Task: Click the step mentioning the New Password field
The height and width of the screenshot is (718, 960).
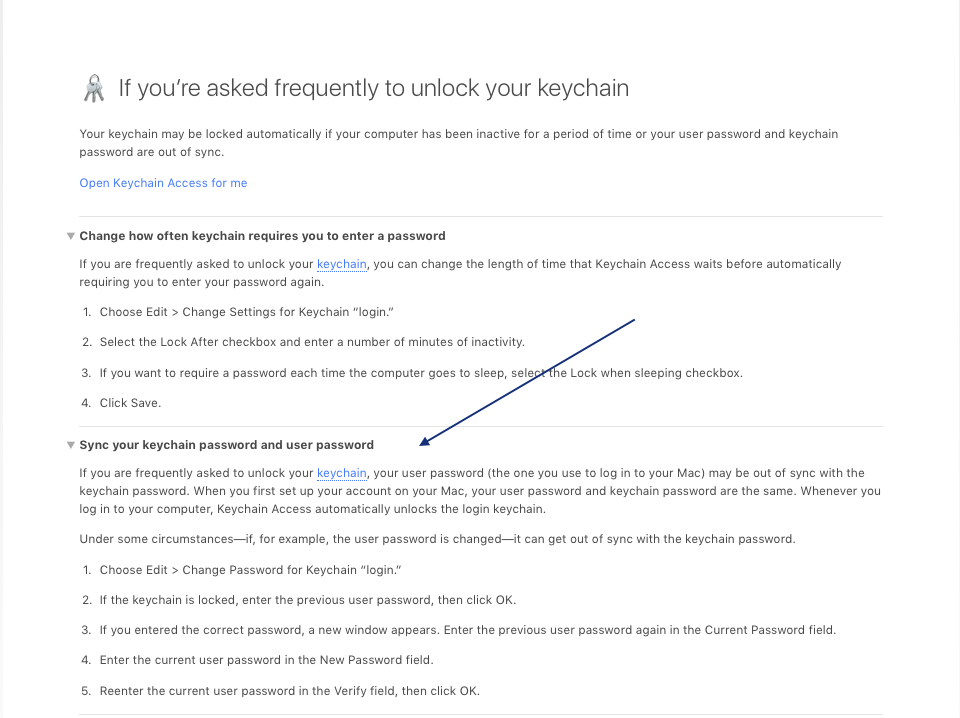Action: point(266,660)
